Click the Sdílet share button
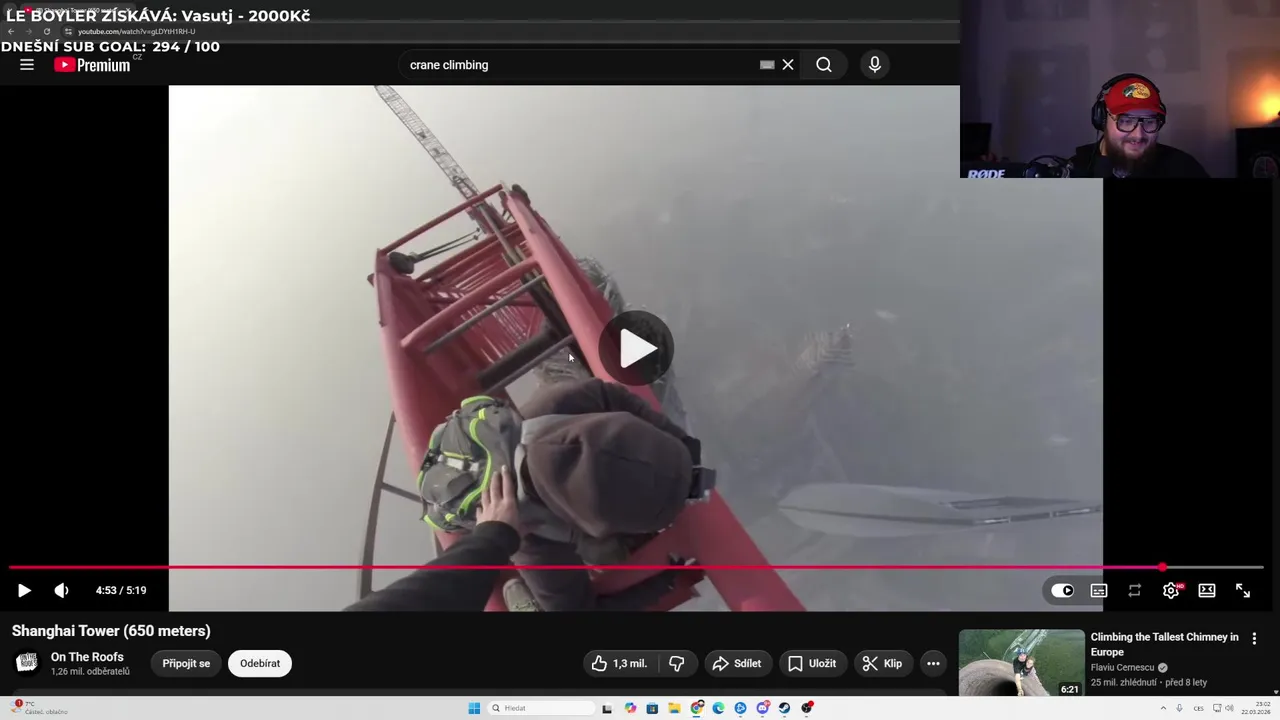1280x720 pixels. (737, 664)
